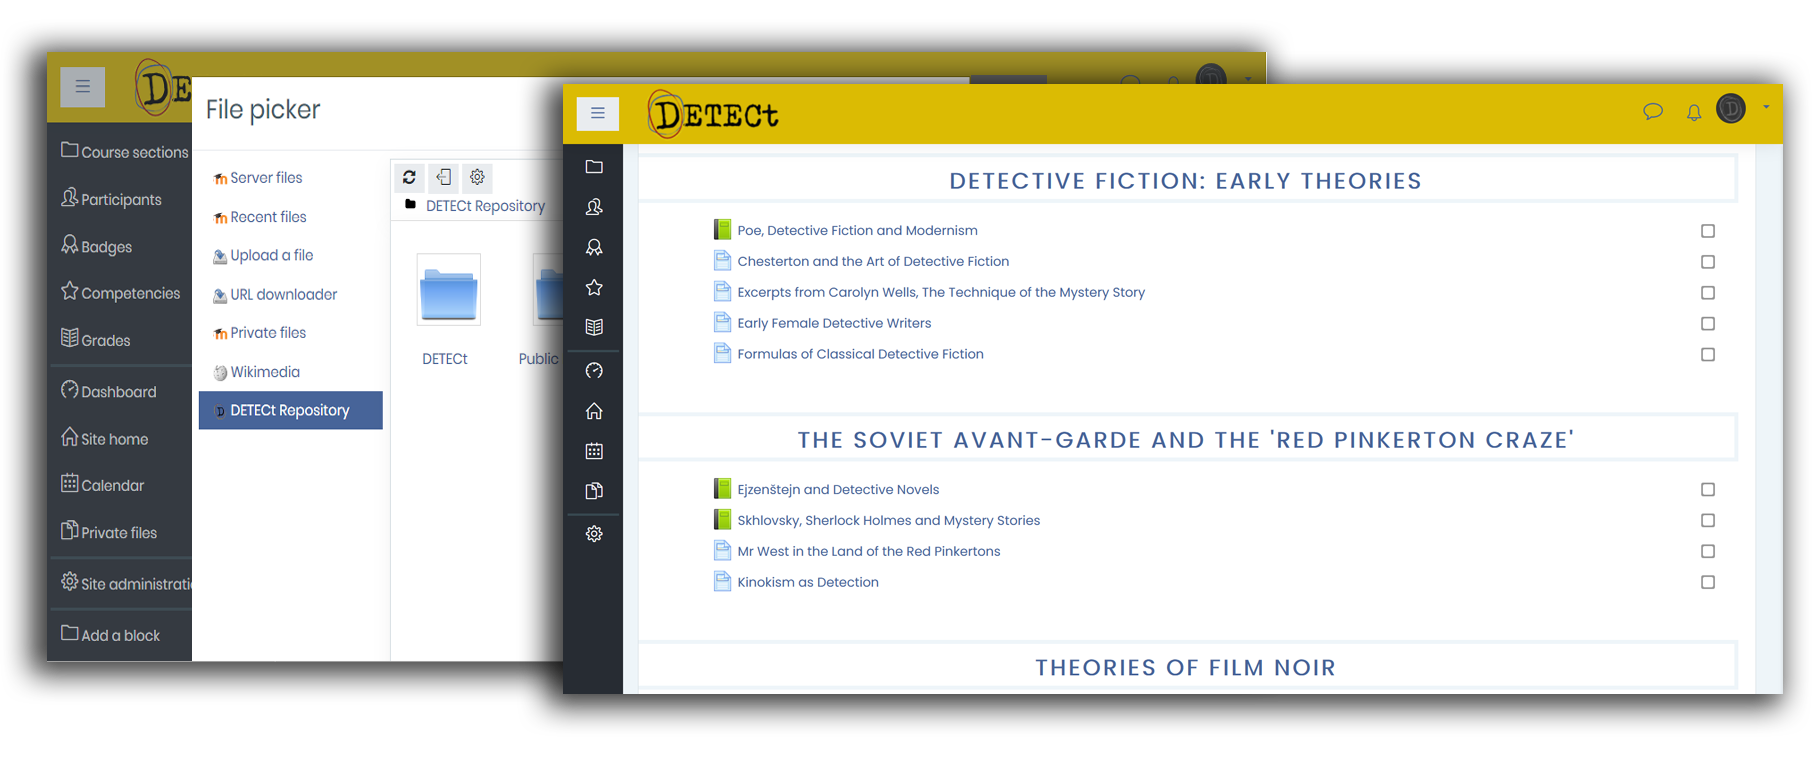Click the grades icon in collapsed sidebar
Viewport: 1812px width, 780px height.
tap(594, 327)
